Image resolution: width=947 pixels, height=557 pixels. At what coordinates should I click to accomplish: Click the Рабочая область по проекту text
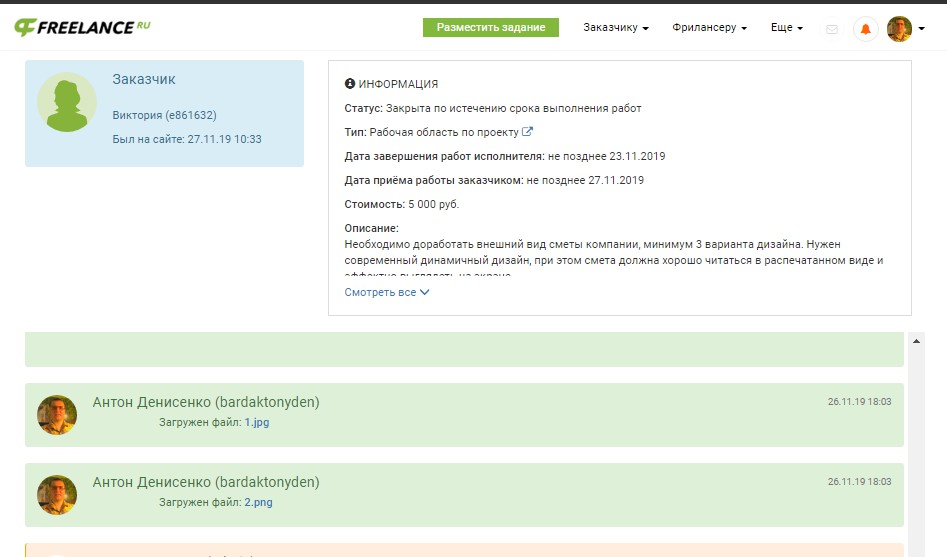coord(444,132)
